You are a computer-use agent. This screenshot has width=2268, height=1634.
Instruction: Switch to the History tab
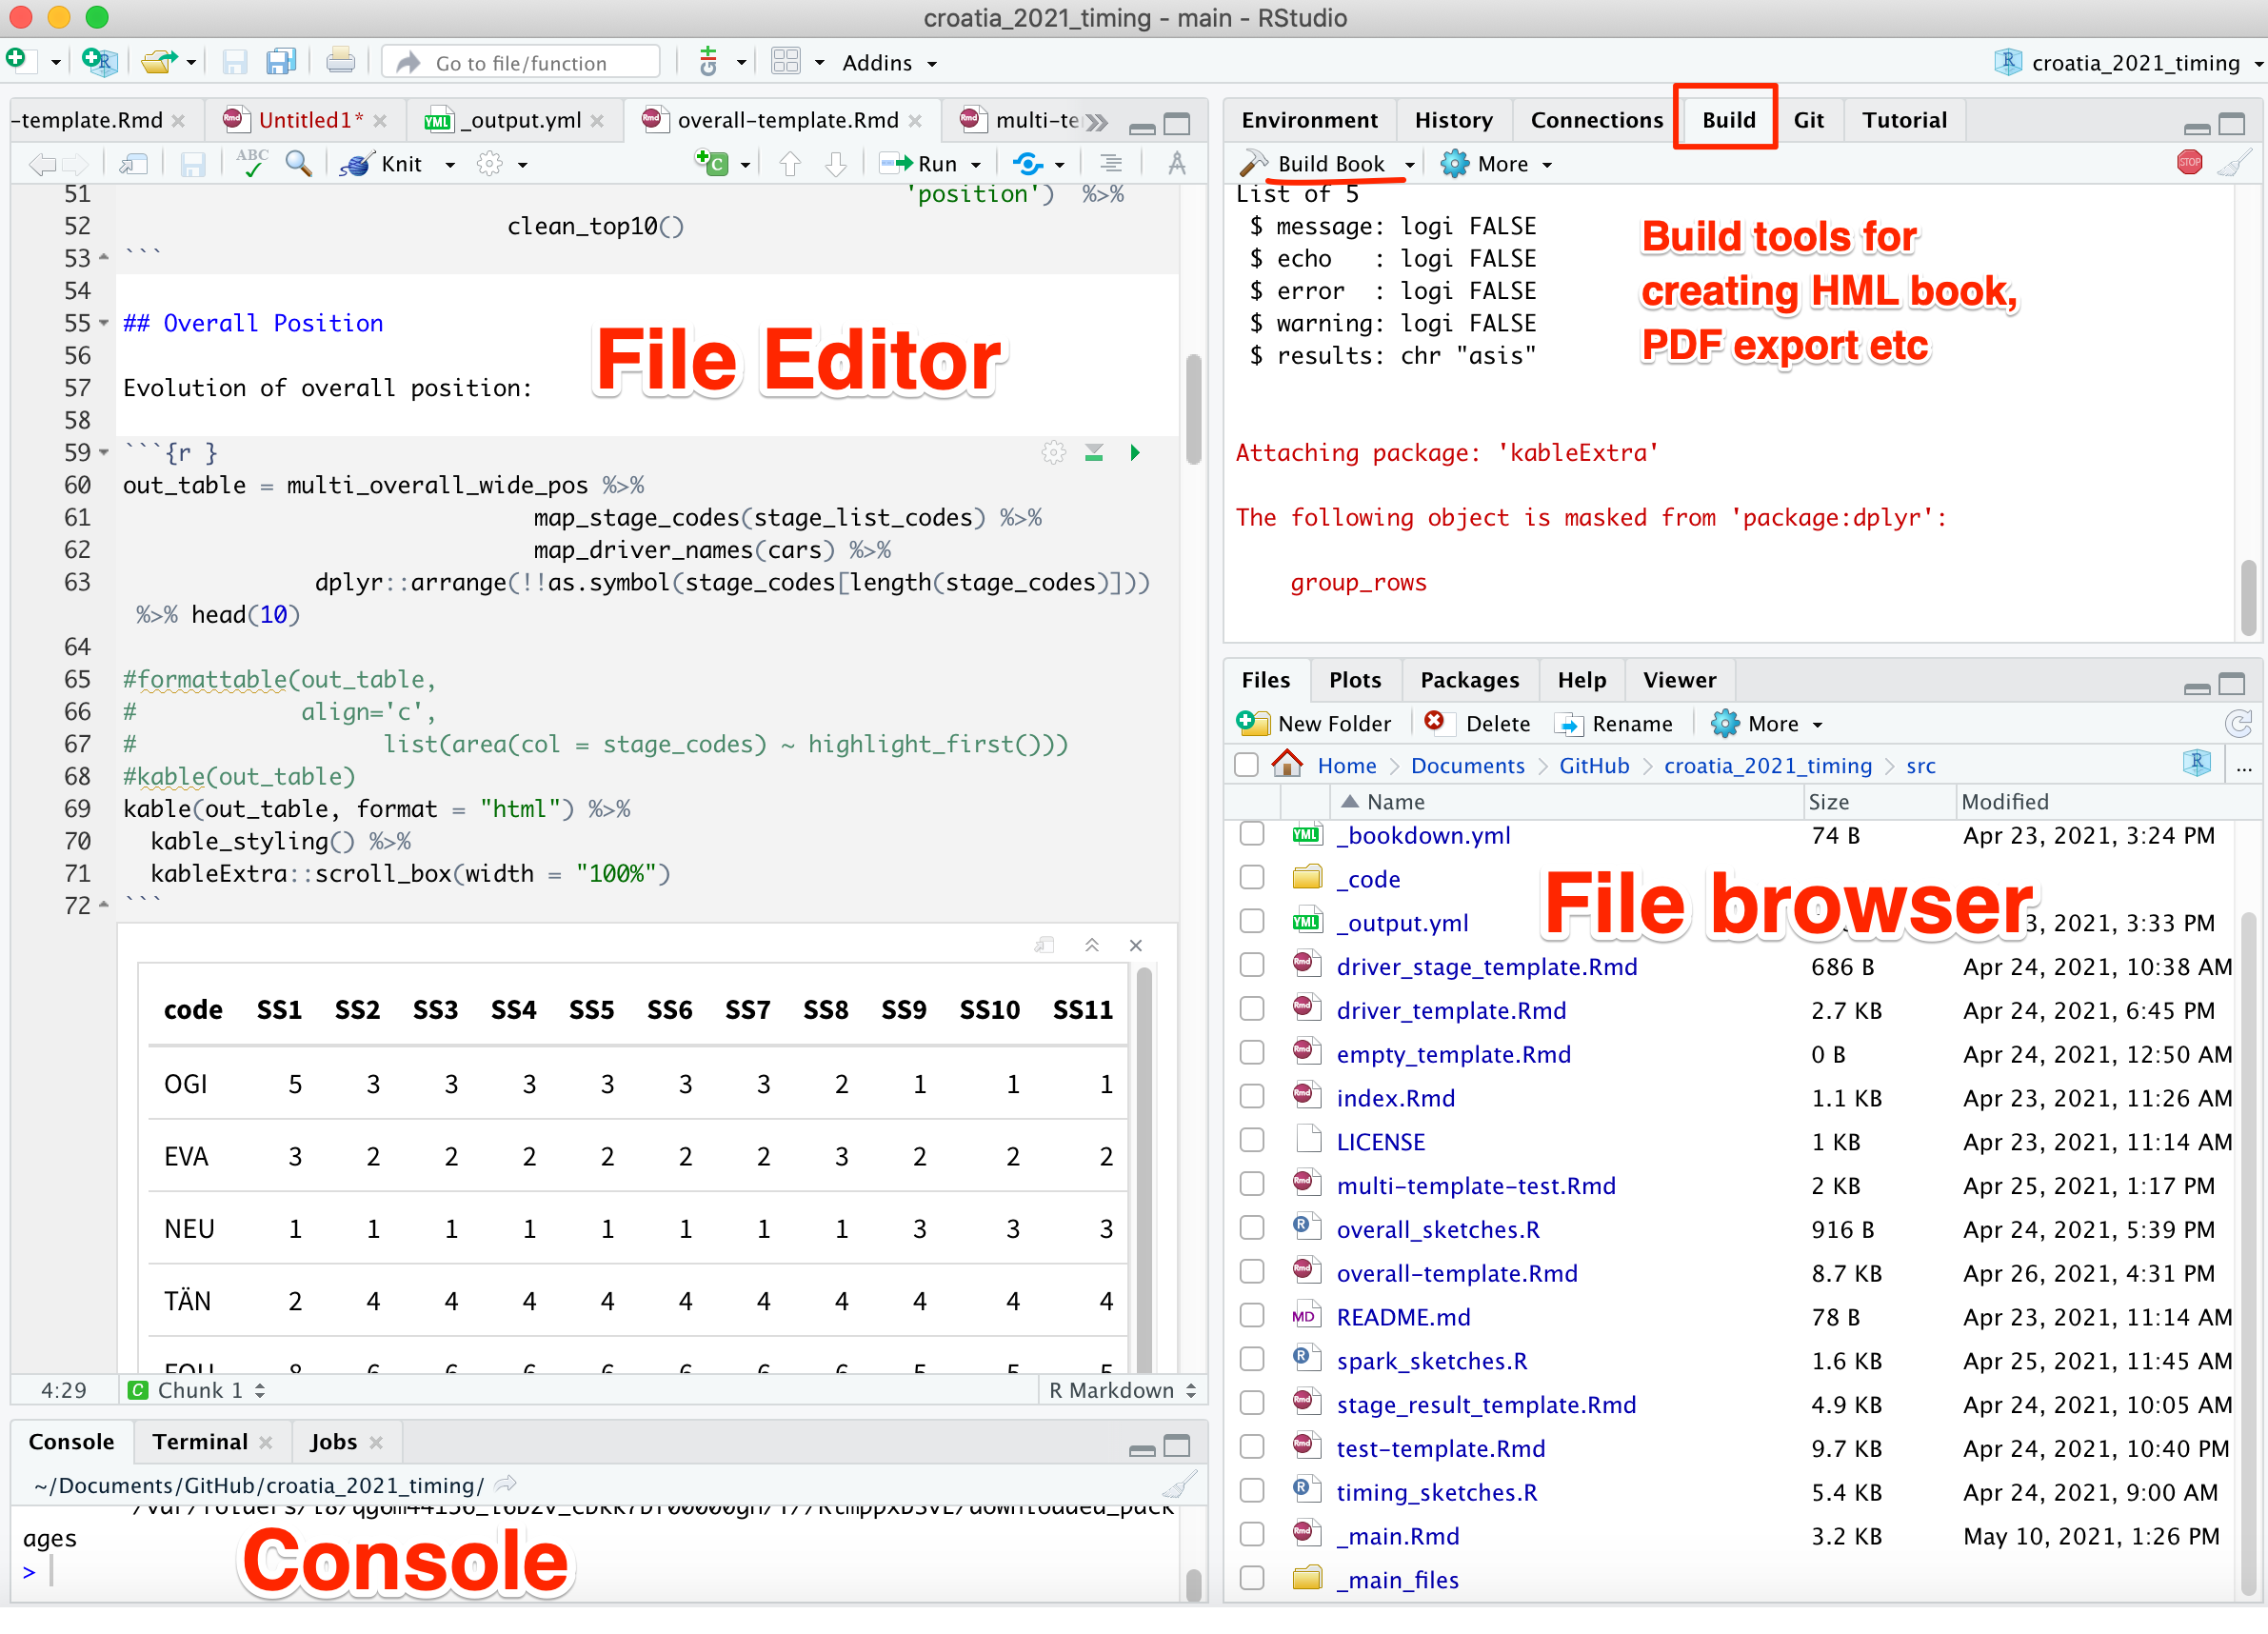(x=1453, y=120)
